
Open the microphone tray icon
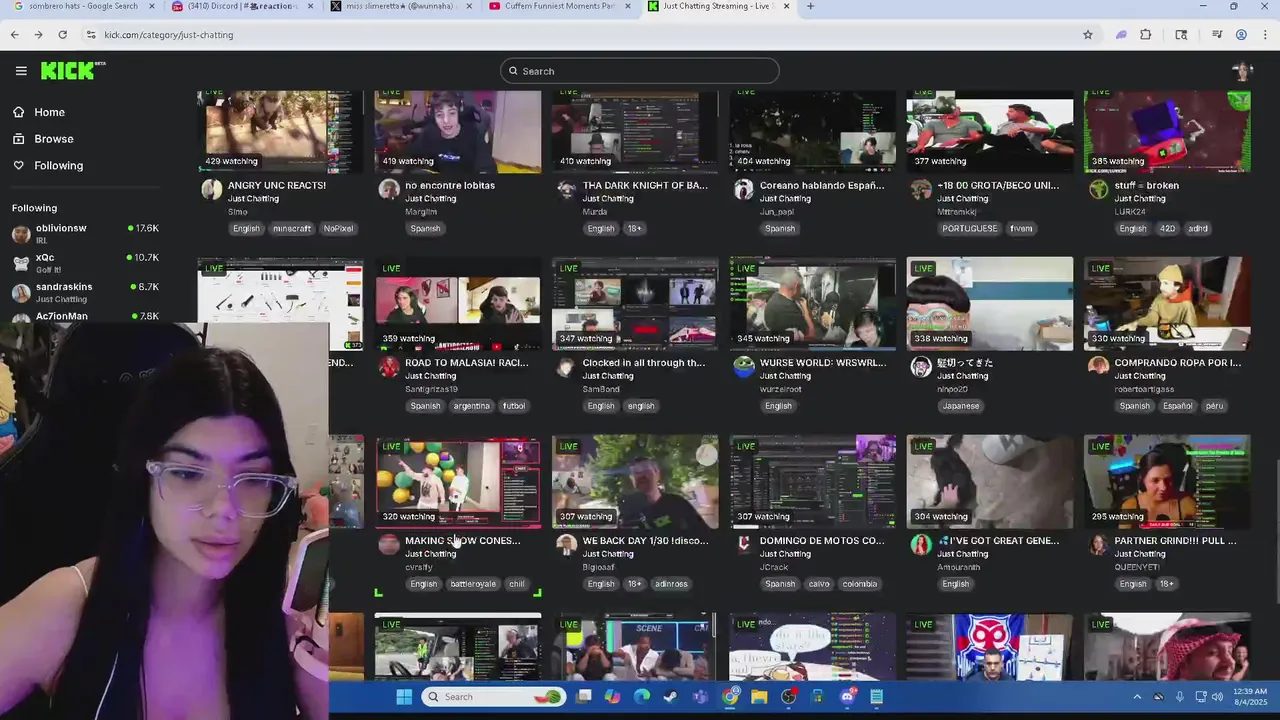pyautogui.click(x=1180, y=697)
